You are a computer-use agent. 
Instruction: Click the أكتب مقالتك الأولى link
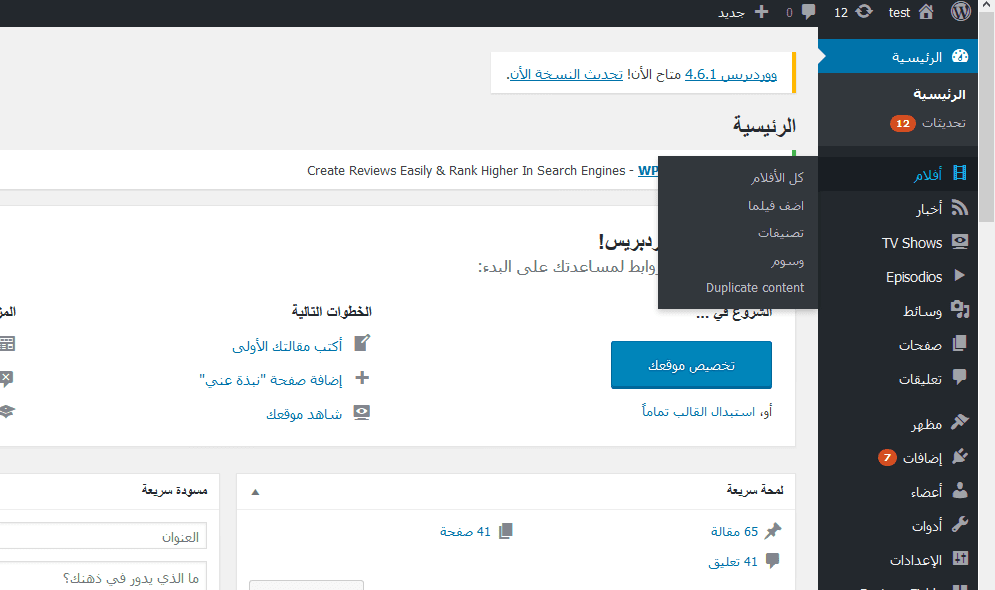pyautogui.click(x=287, y=346)
